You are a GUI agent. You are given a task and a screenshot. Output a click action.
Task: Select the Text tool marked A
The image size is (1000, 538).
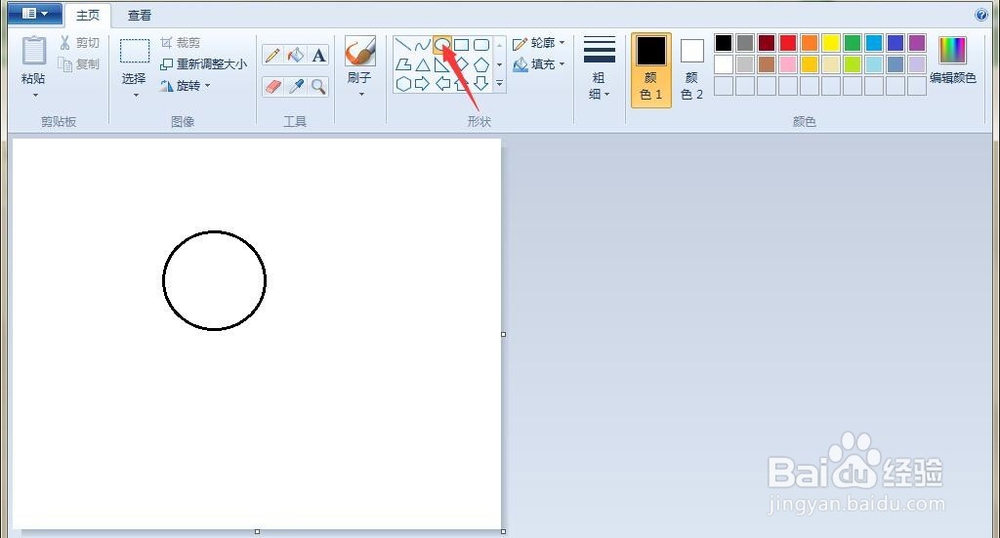pyautogui.click(x=318, y=55)
